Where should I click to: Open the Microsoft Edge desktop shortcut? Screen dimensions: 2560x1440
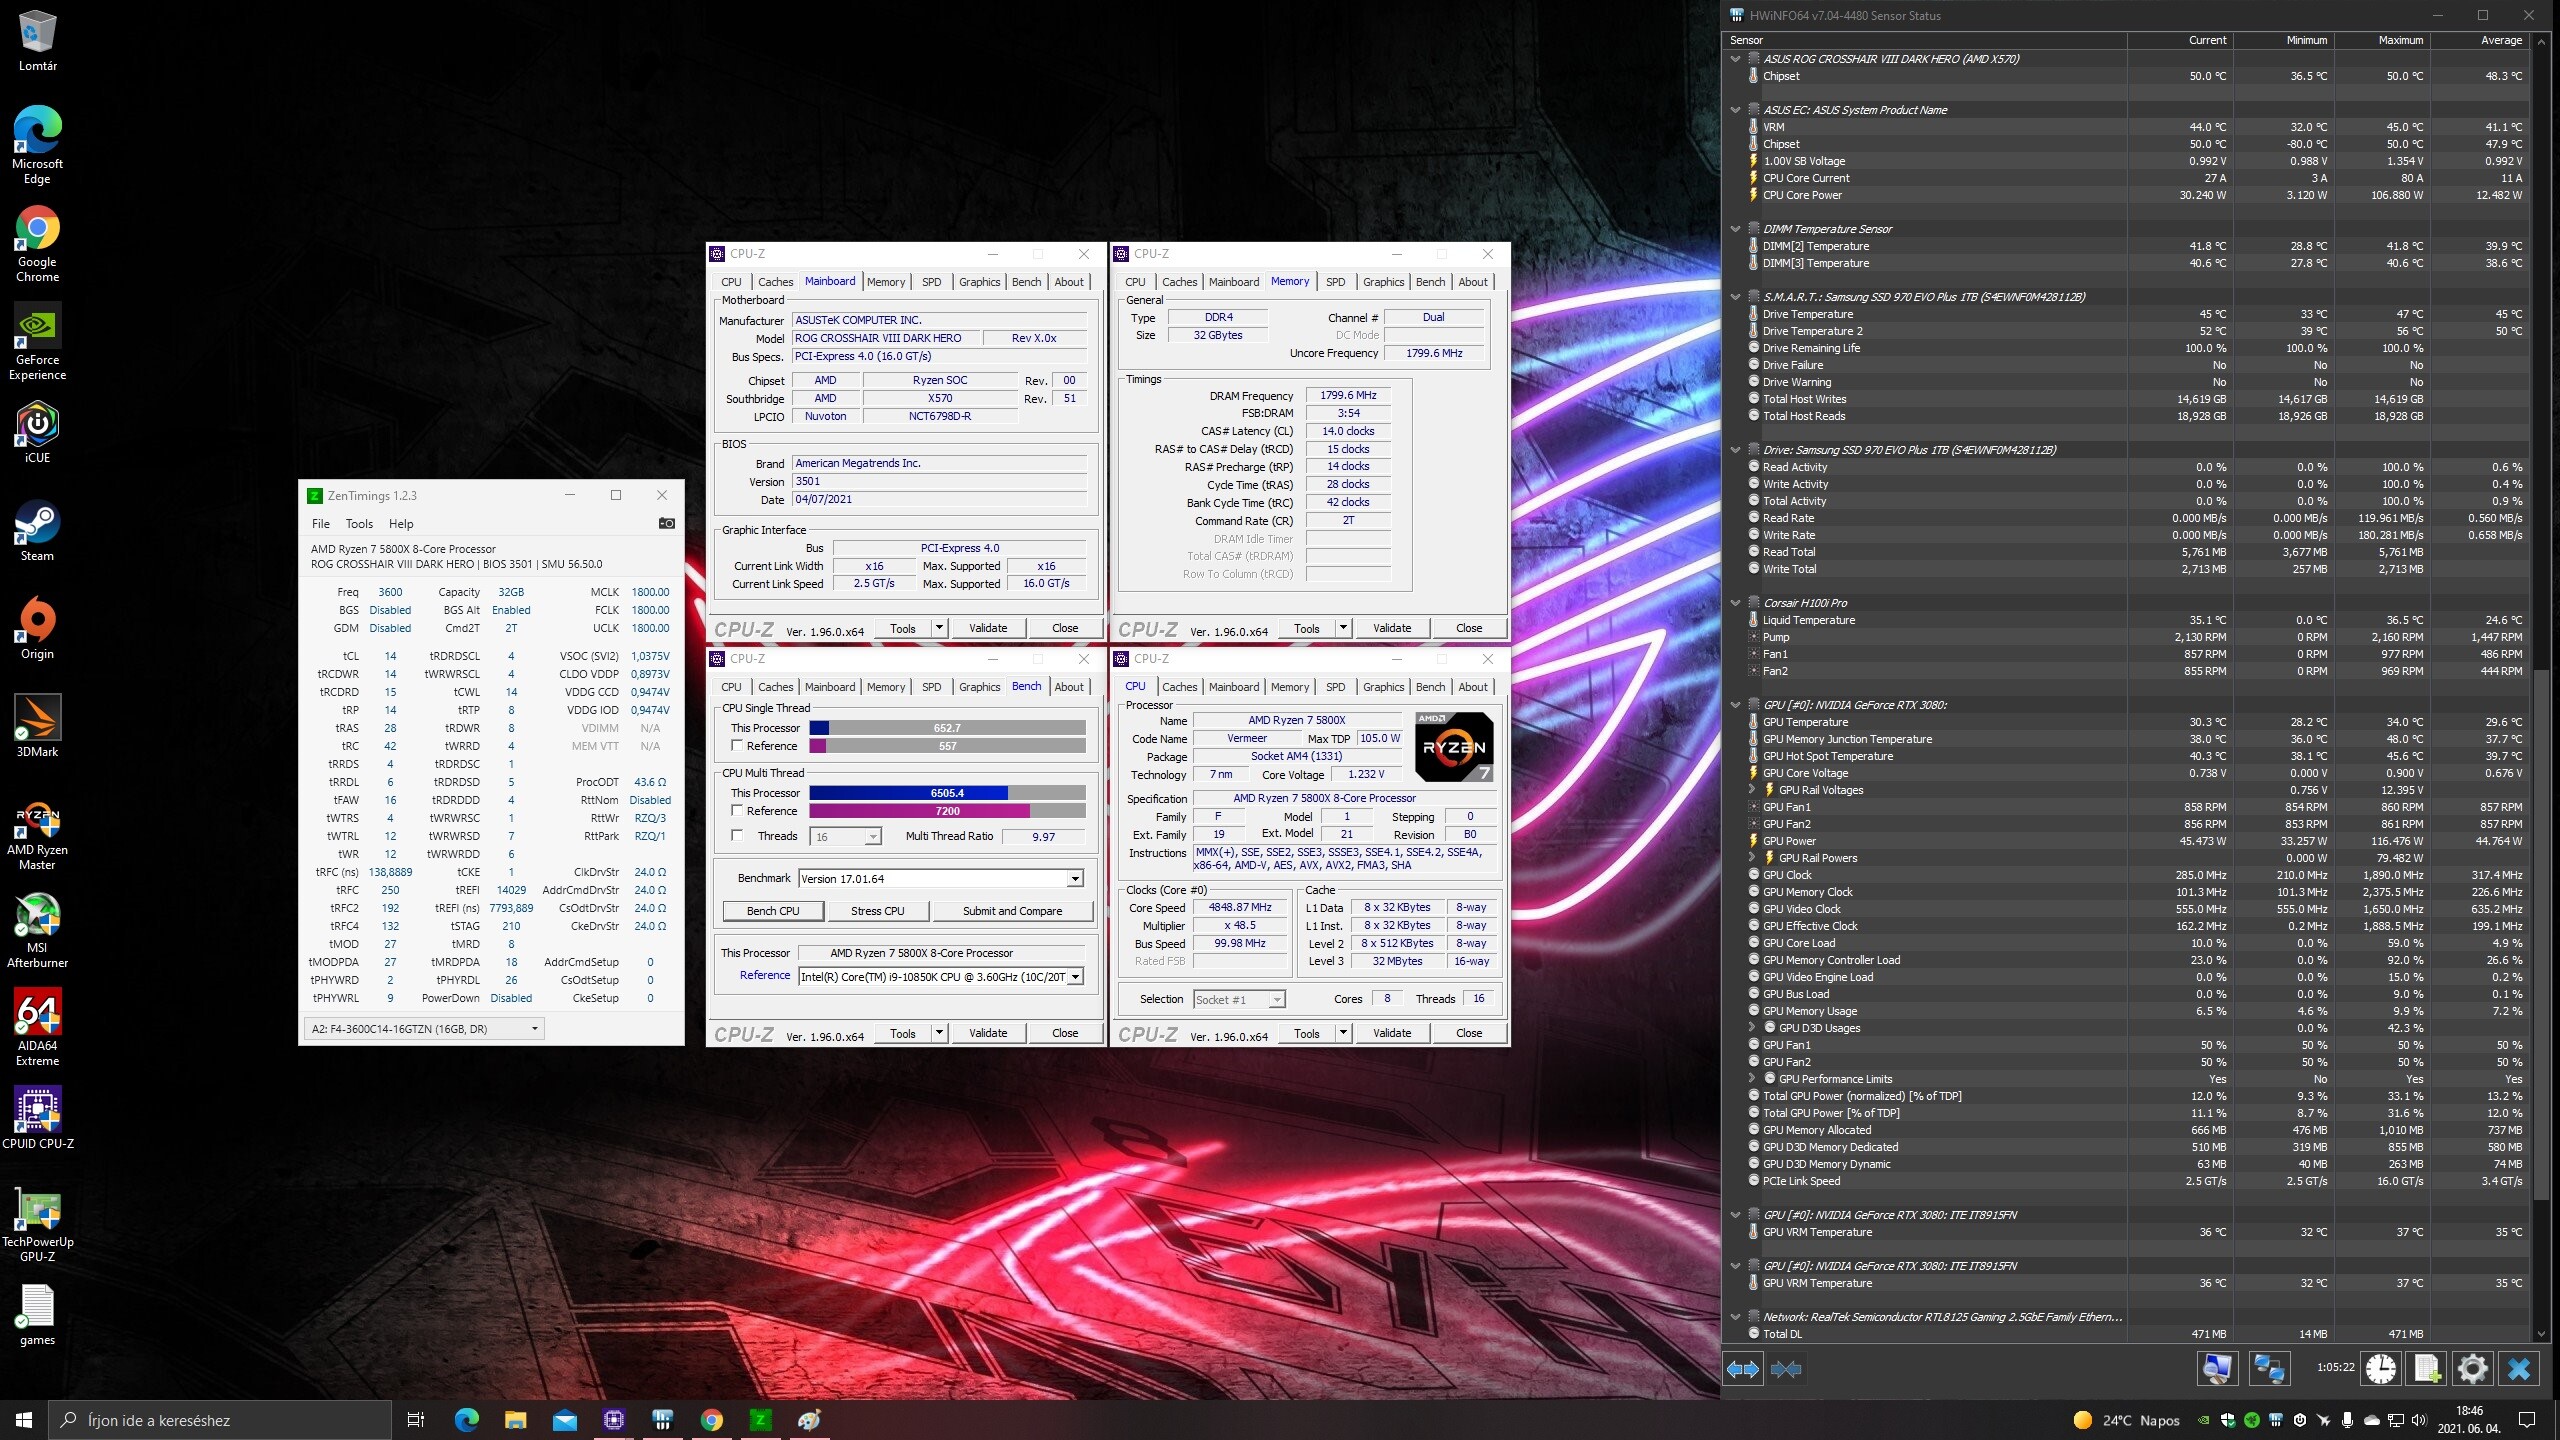point(37,145)
